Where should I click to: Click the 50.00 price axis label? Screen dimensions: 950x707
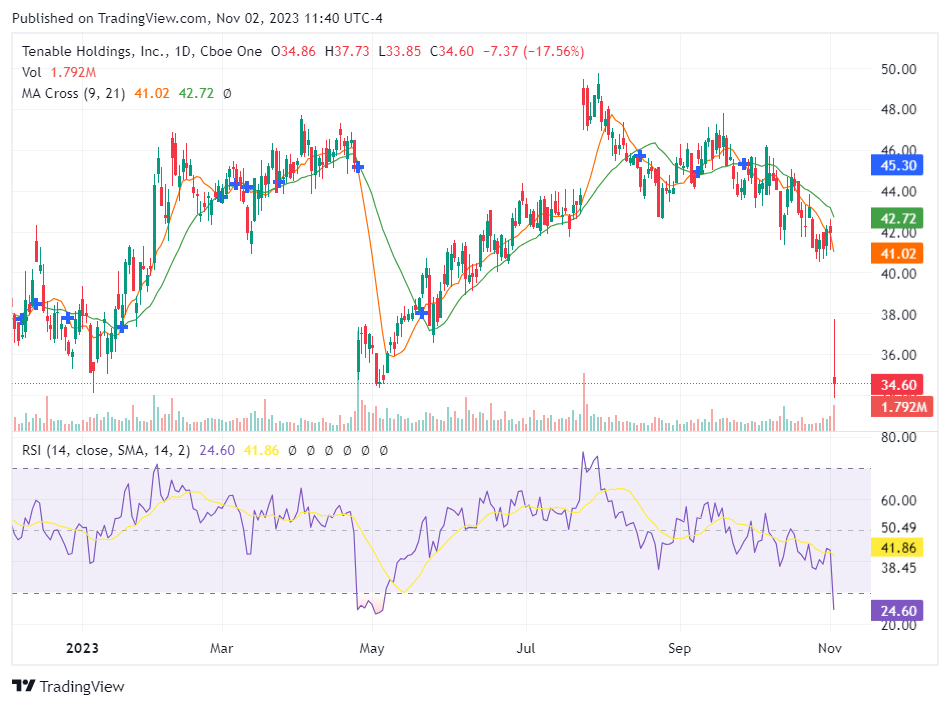pos(899,69)
